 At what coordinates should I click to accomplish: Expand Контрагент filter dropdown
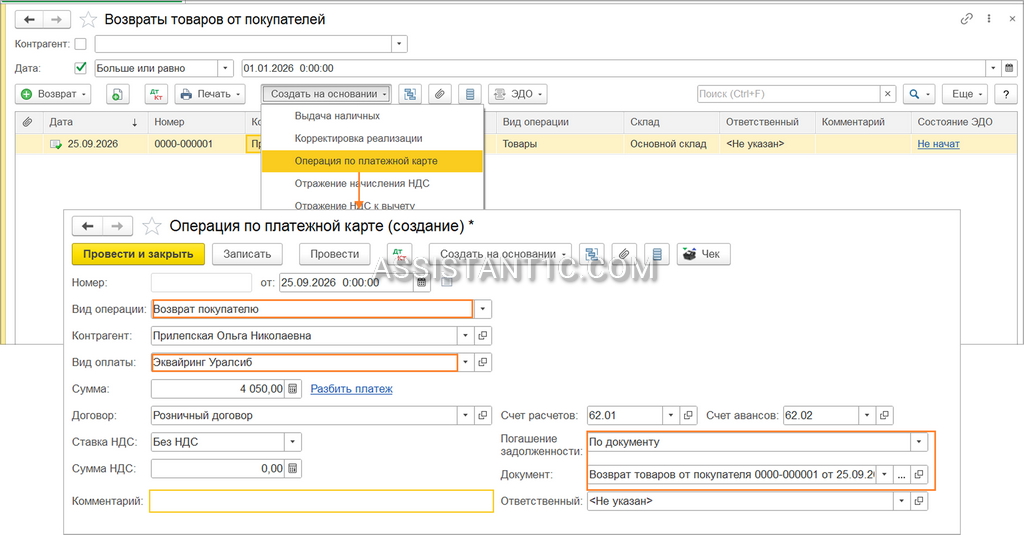click(399, 44)
